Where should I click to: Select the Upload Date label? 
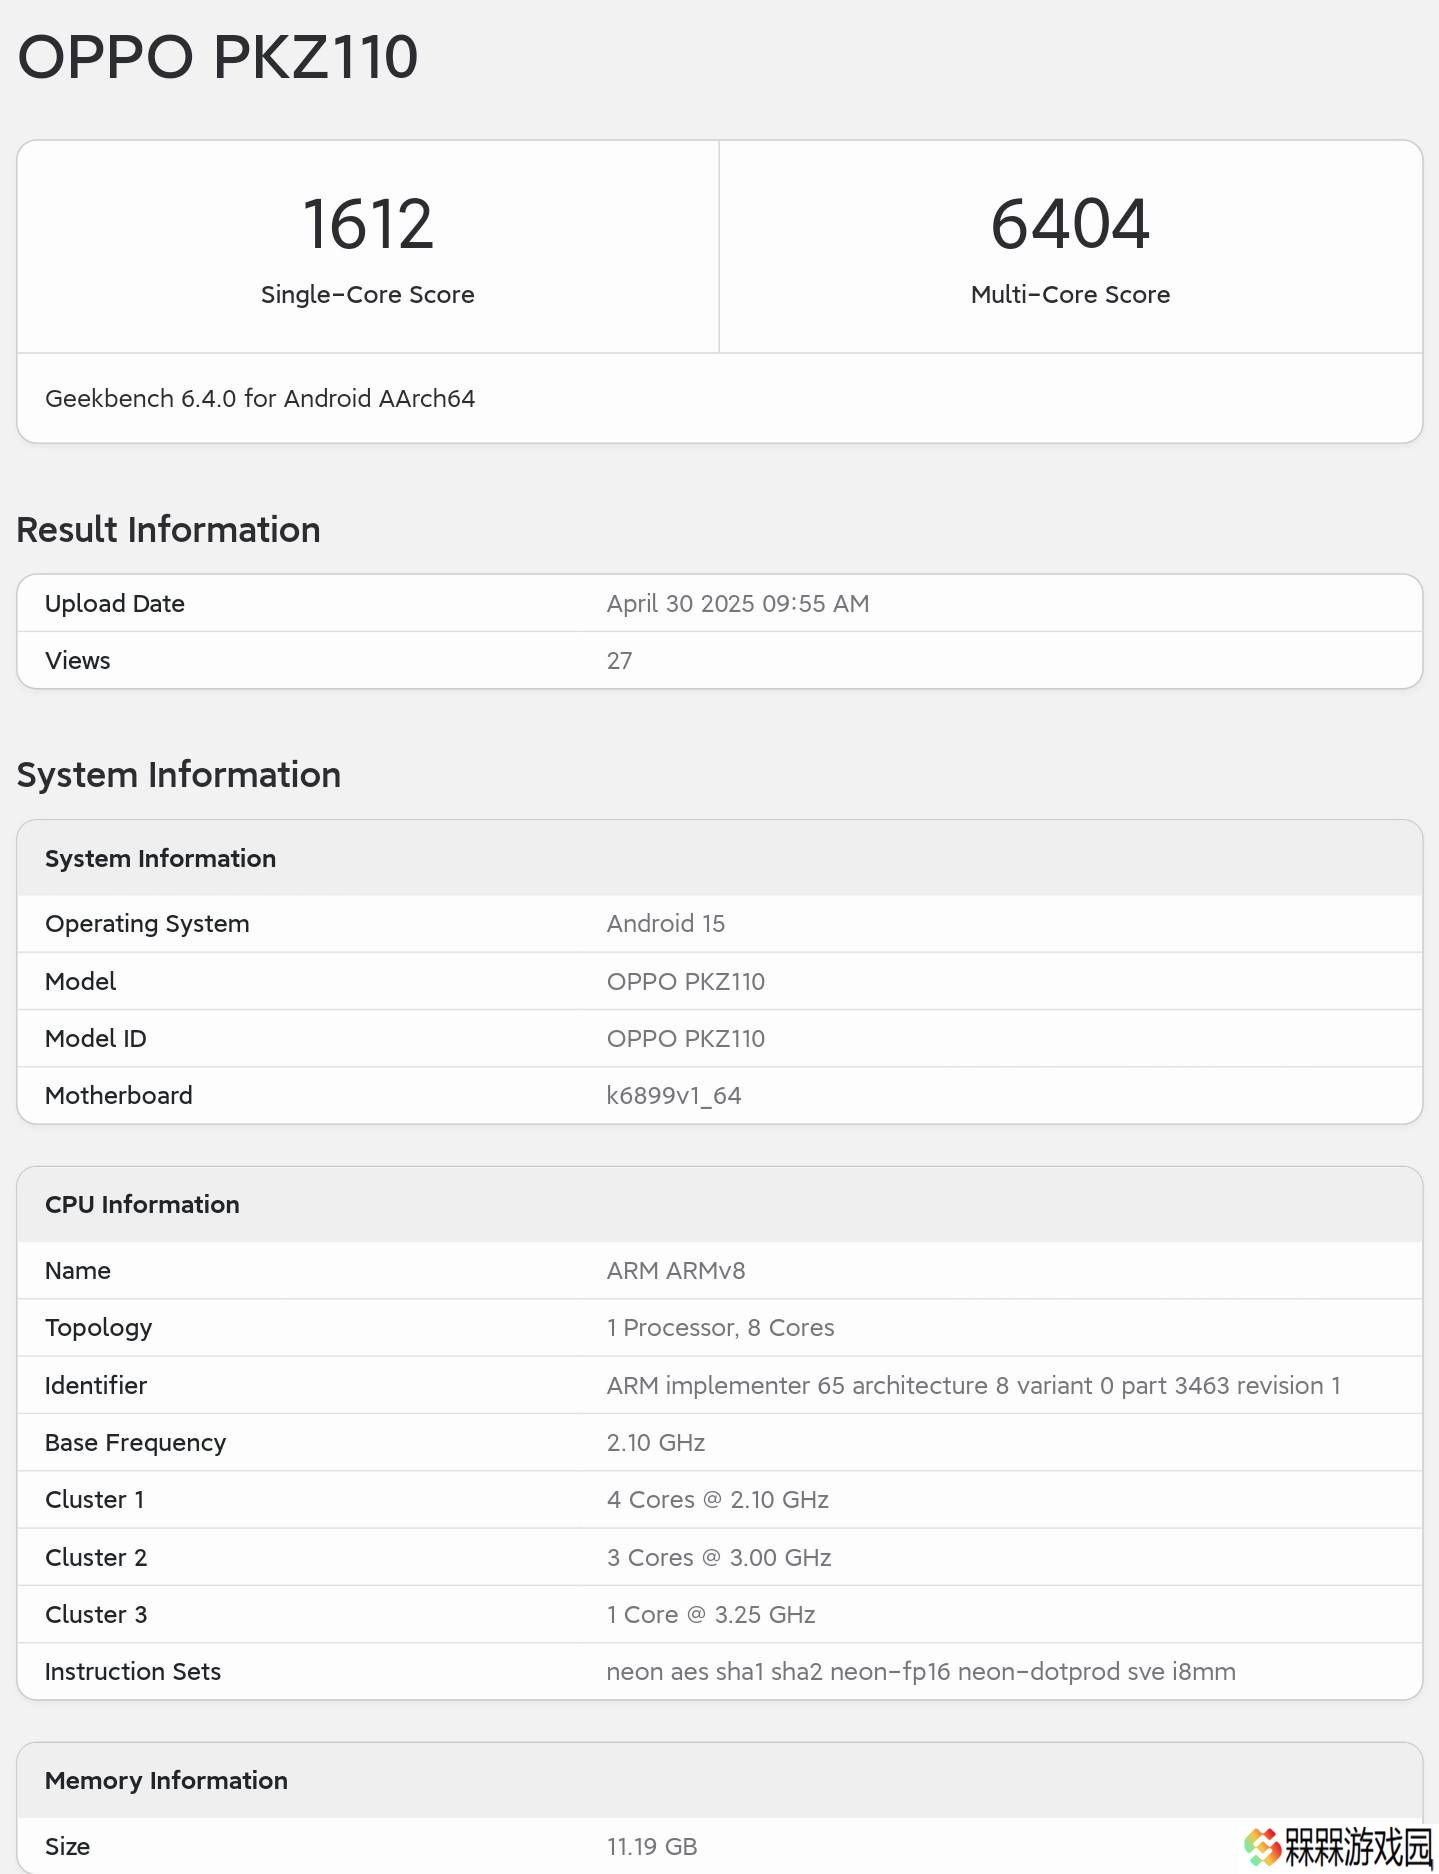click(115, 604)
